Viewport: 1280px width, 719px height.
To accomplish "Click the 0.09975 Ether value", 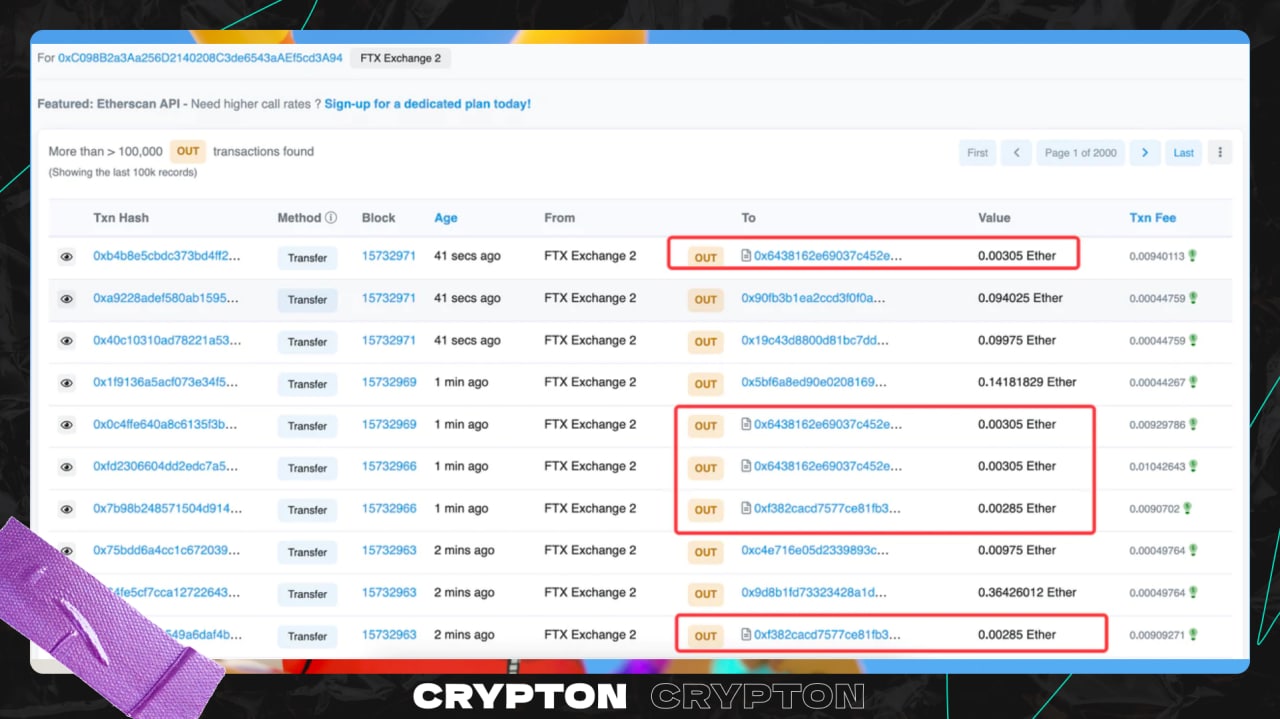I will pyautogui.click(x=1017, y=340).
